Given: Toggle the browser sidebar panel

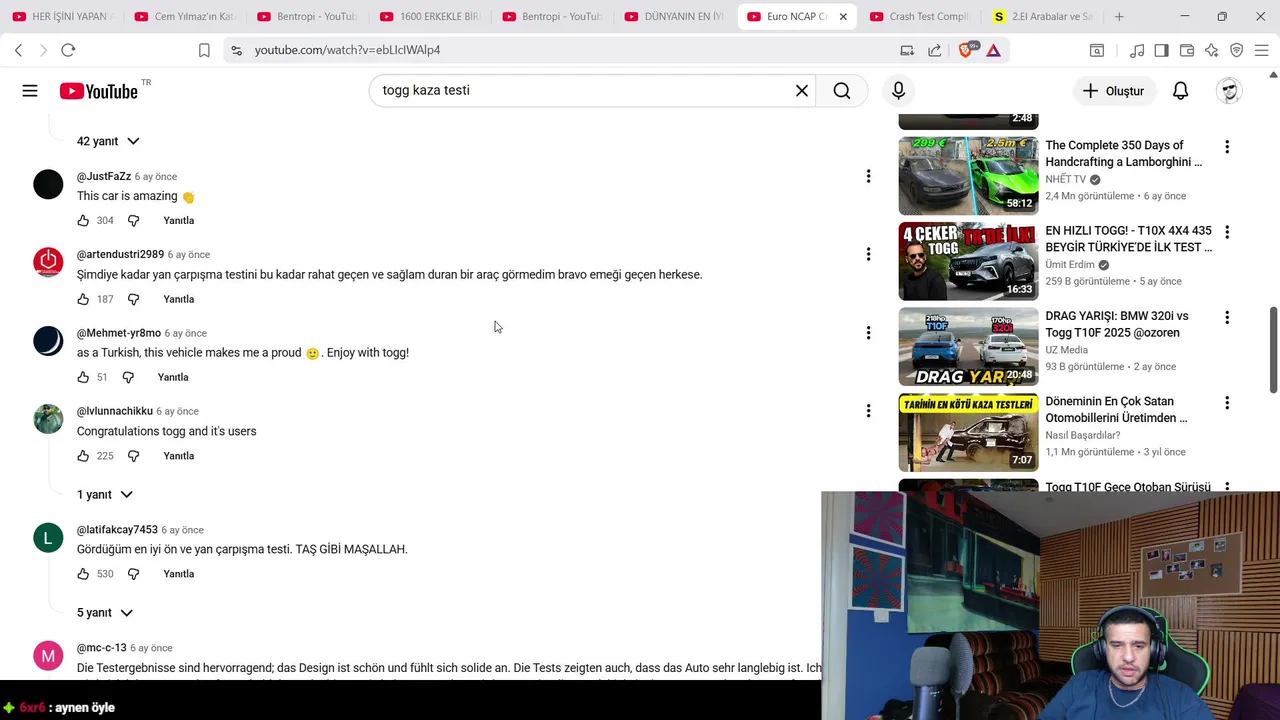Looking at the screenshot, I should (1161, 50).
